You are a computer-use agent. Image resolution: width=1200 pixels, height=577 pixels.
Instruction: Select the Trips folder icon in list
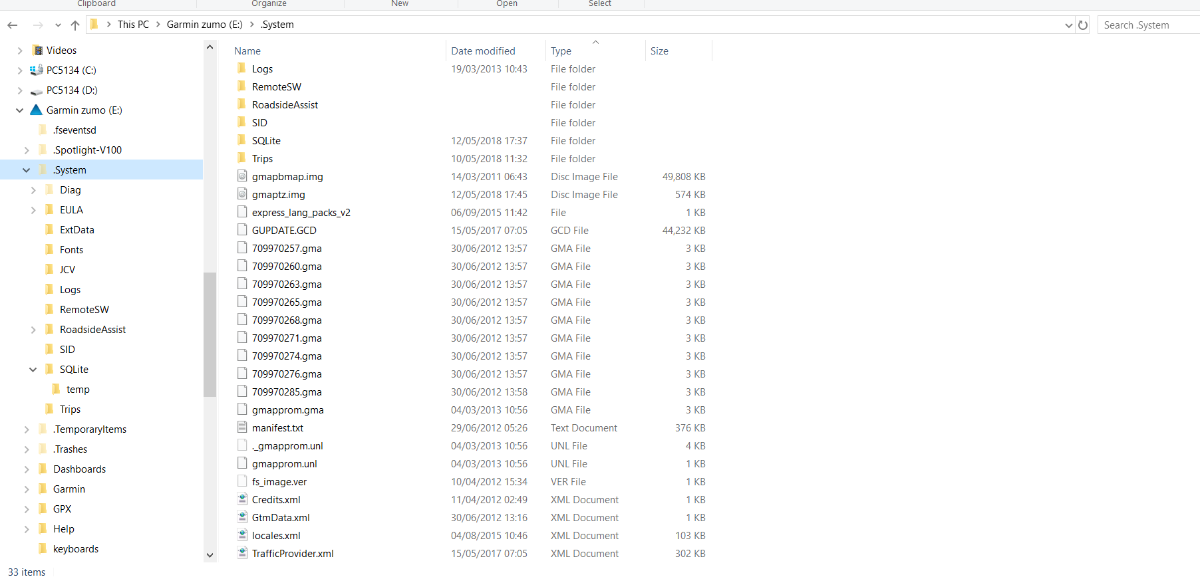click(241, 159)
